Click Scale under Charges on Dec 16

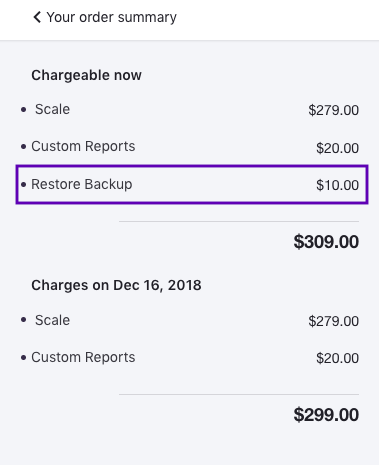[52, 320]
